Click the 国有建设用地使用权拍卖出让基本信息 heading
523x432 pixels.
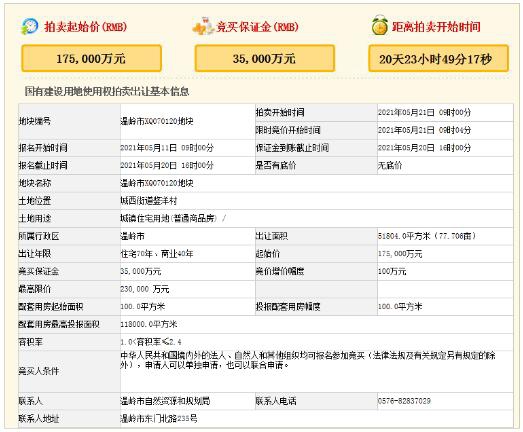point(107,91)
